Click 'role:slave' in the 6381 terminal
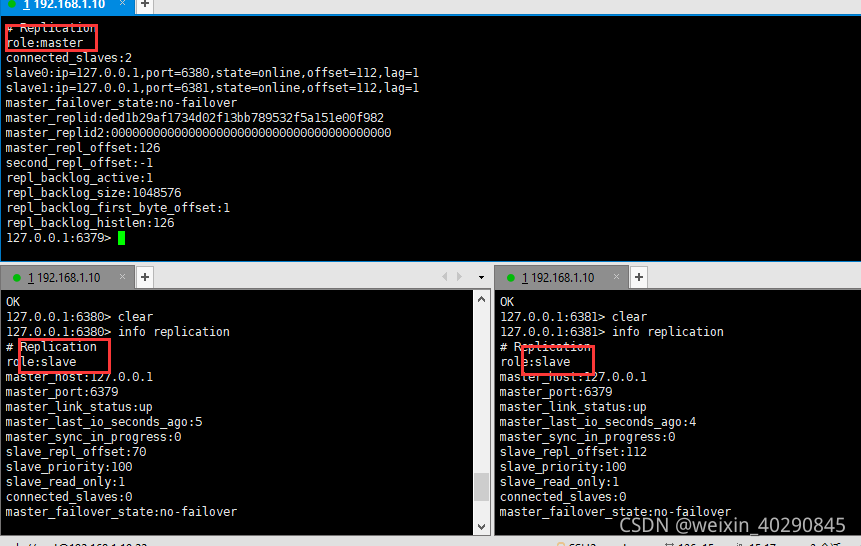The width and height of the screenshot is (861, 546). [535, 362]
